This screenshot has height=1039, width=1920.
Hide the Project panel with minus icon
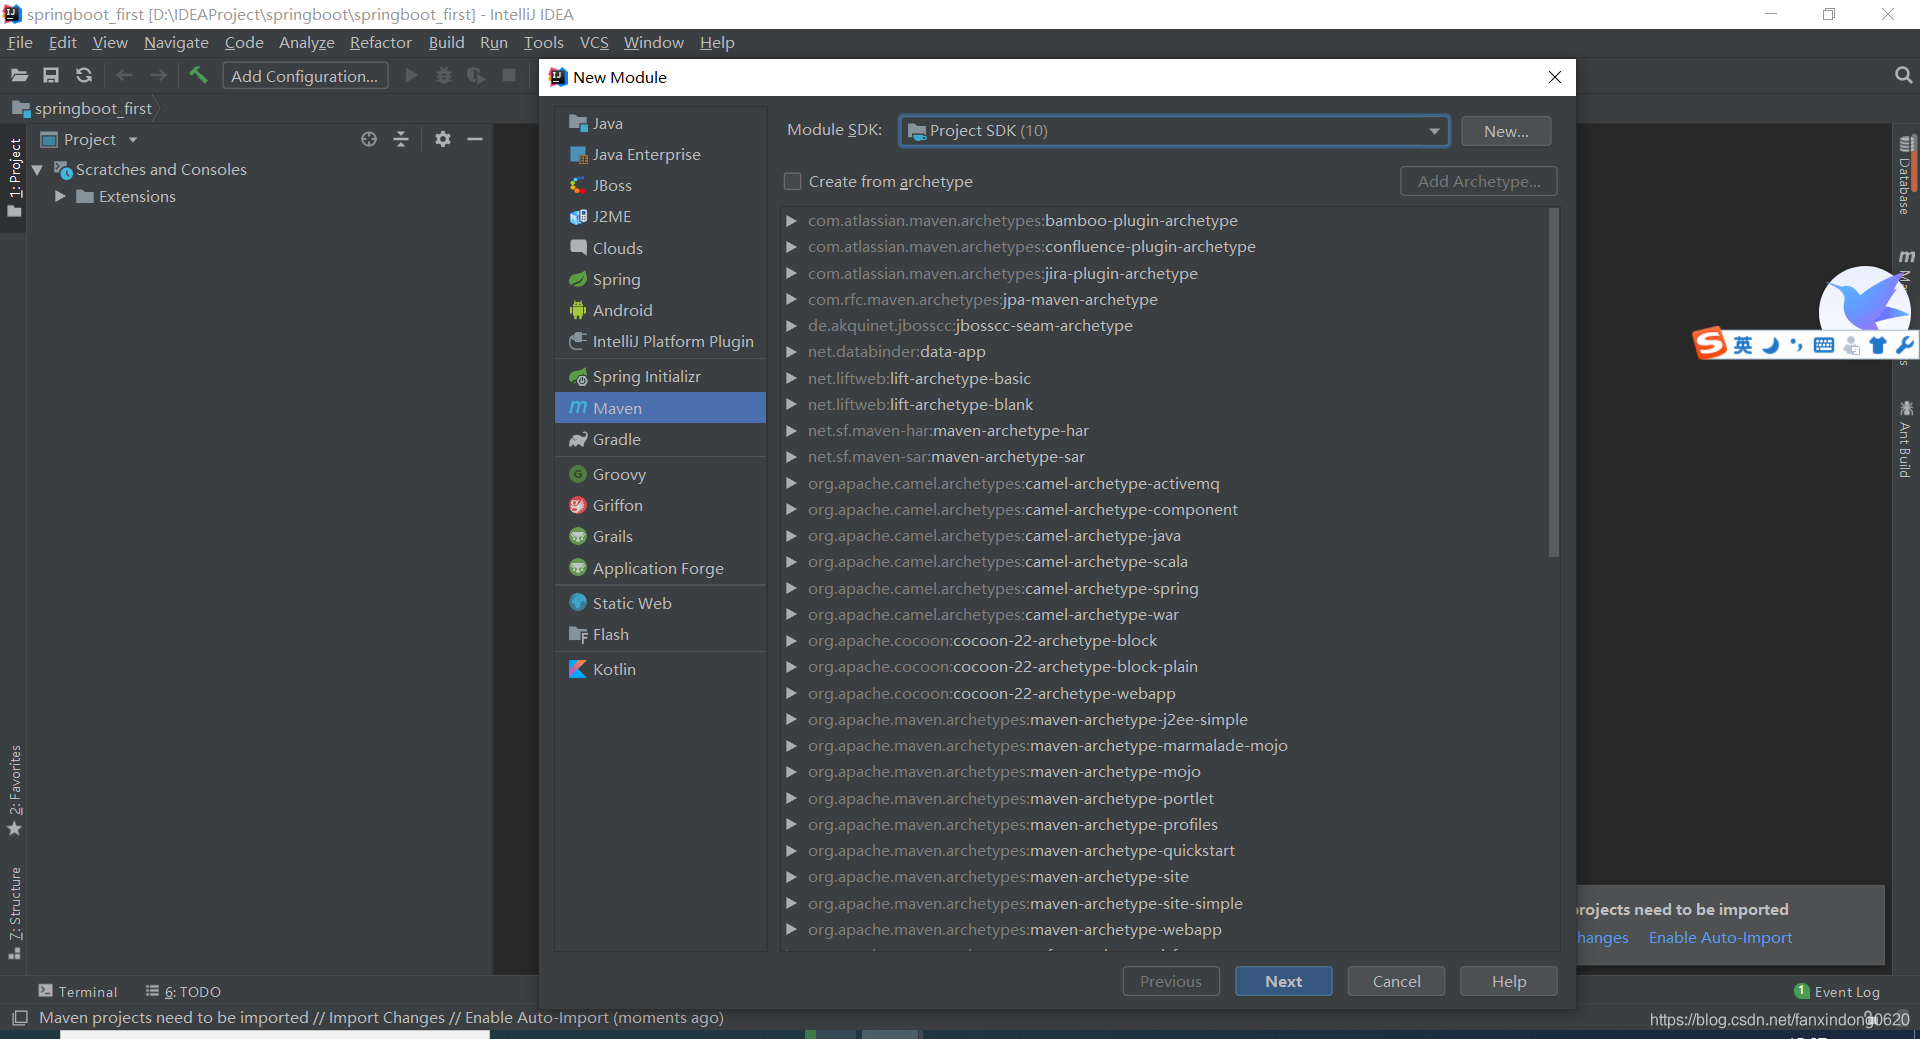475,139
